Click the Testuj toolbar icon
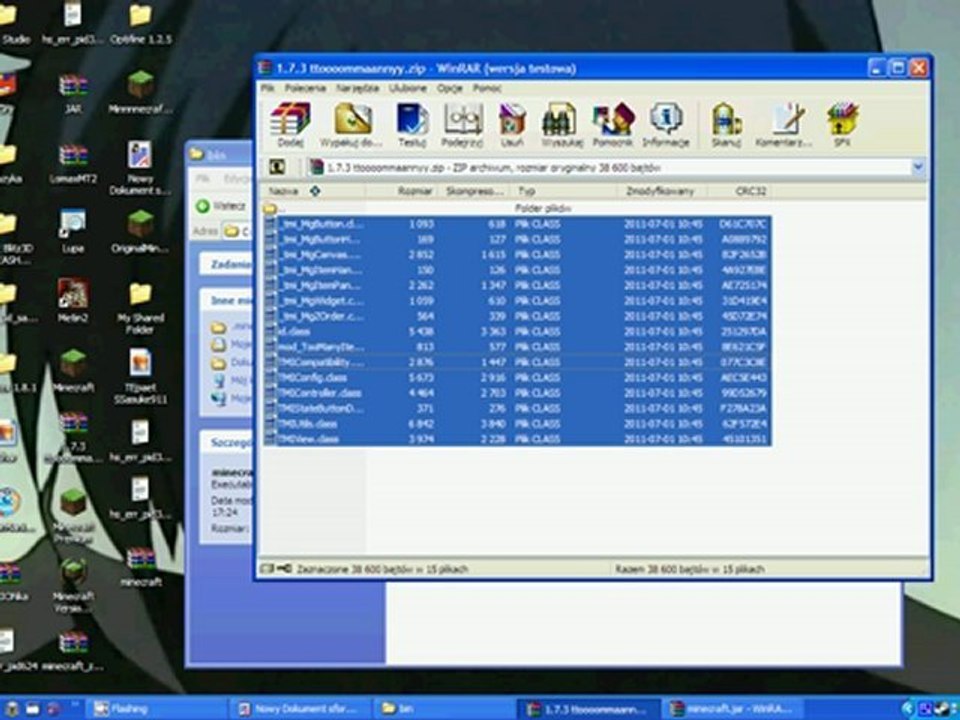Screen dimensions: 960x720 [412, 125]
